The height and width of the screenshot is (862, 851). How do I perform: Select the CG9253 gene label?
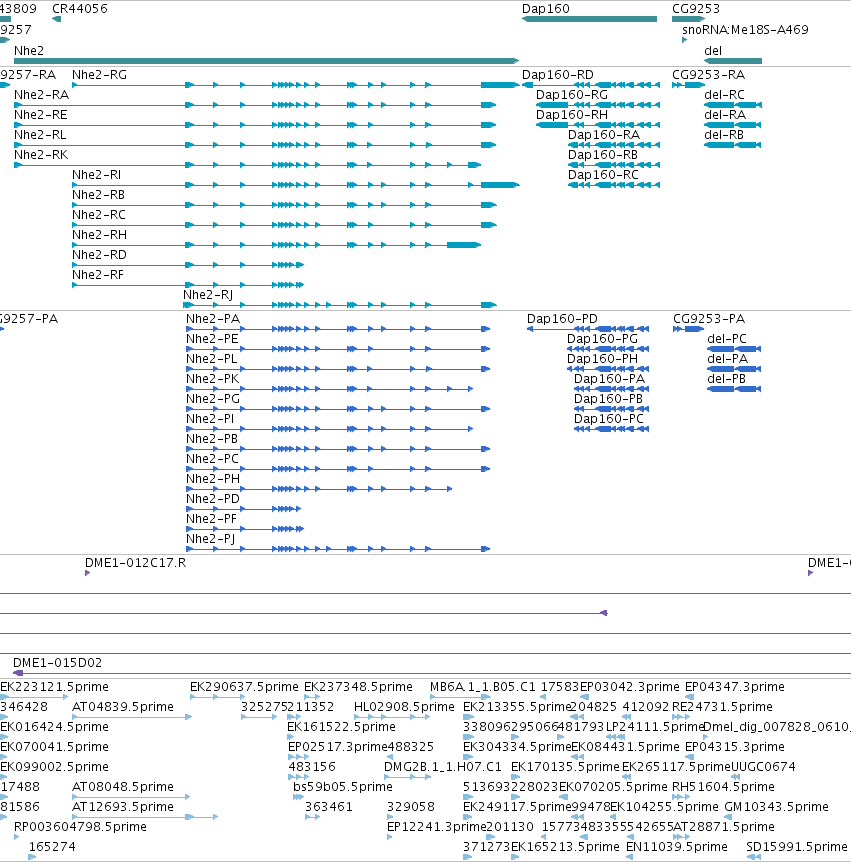point(695,9)
